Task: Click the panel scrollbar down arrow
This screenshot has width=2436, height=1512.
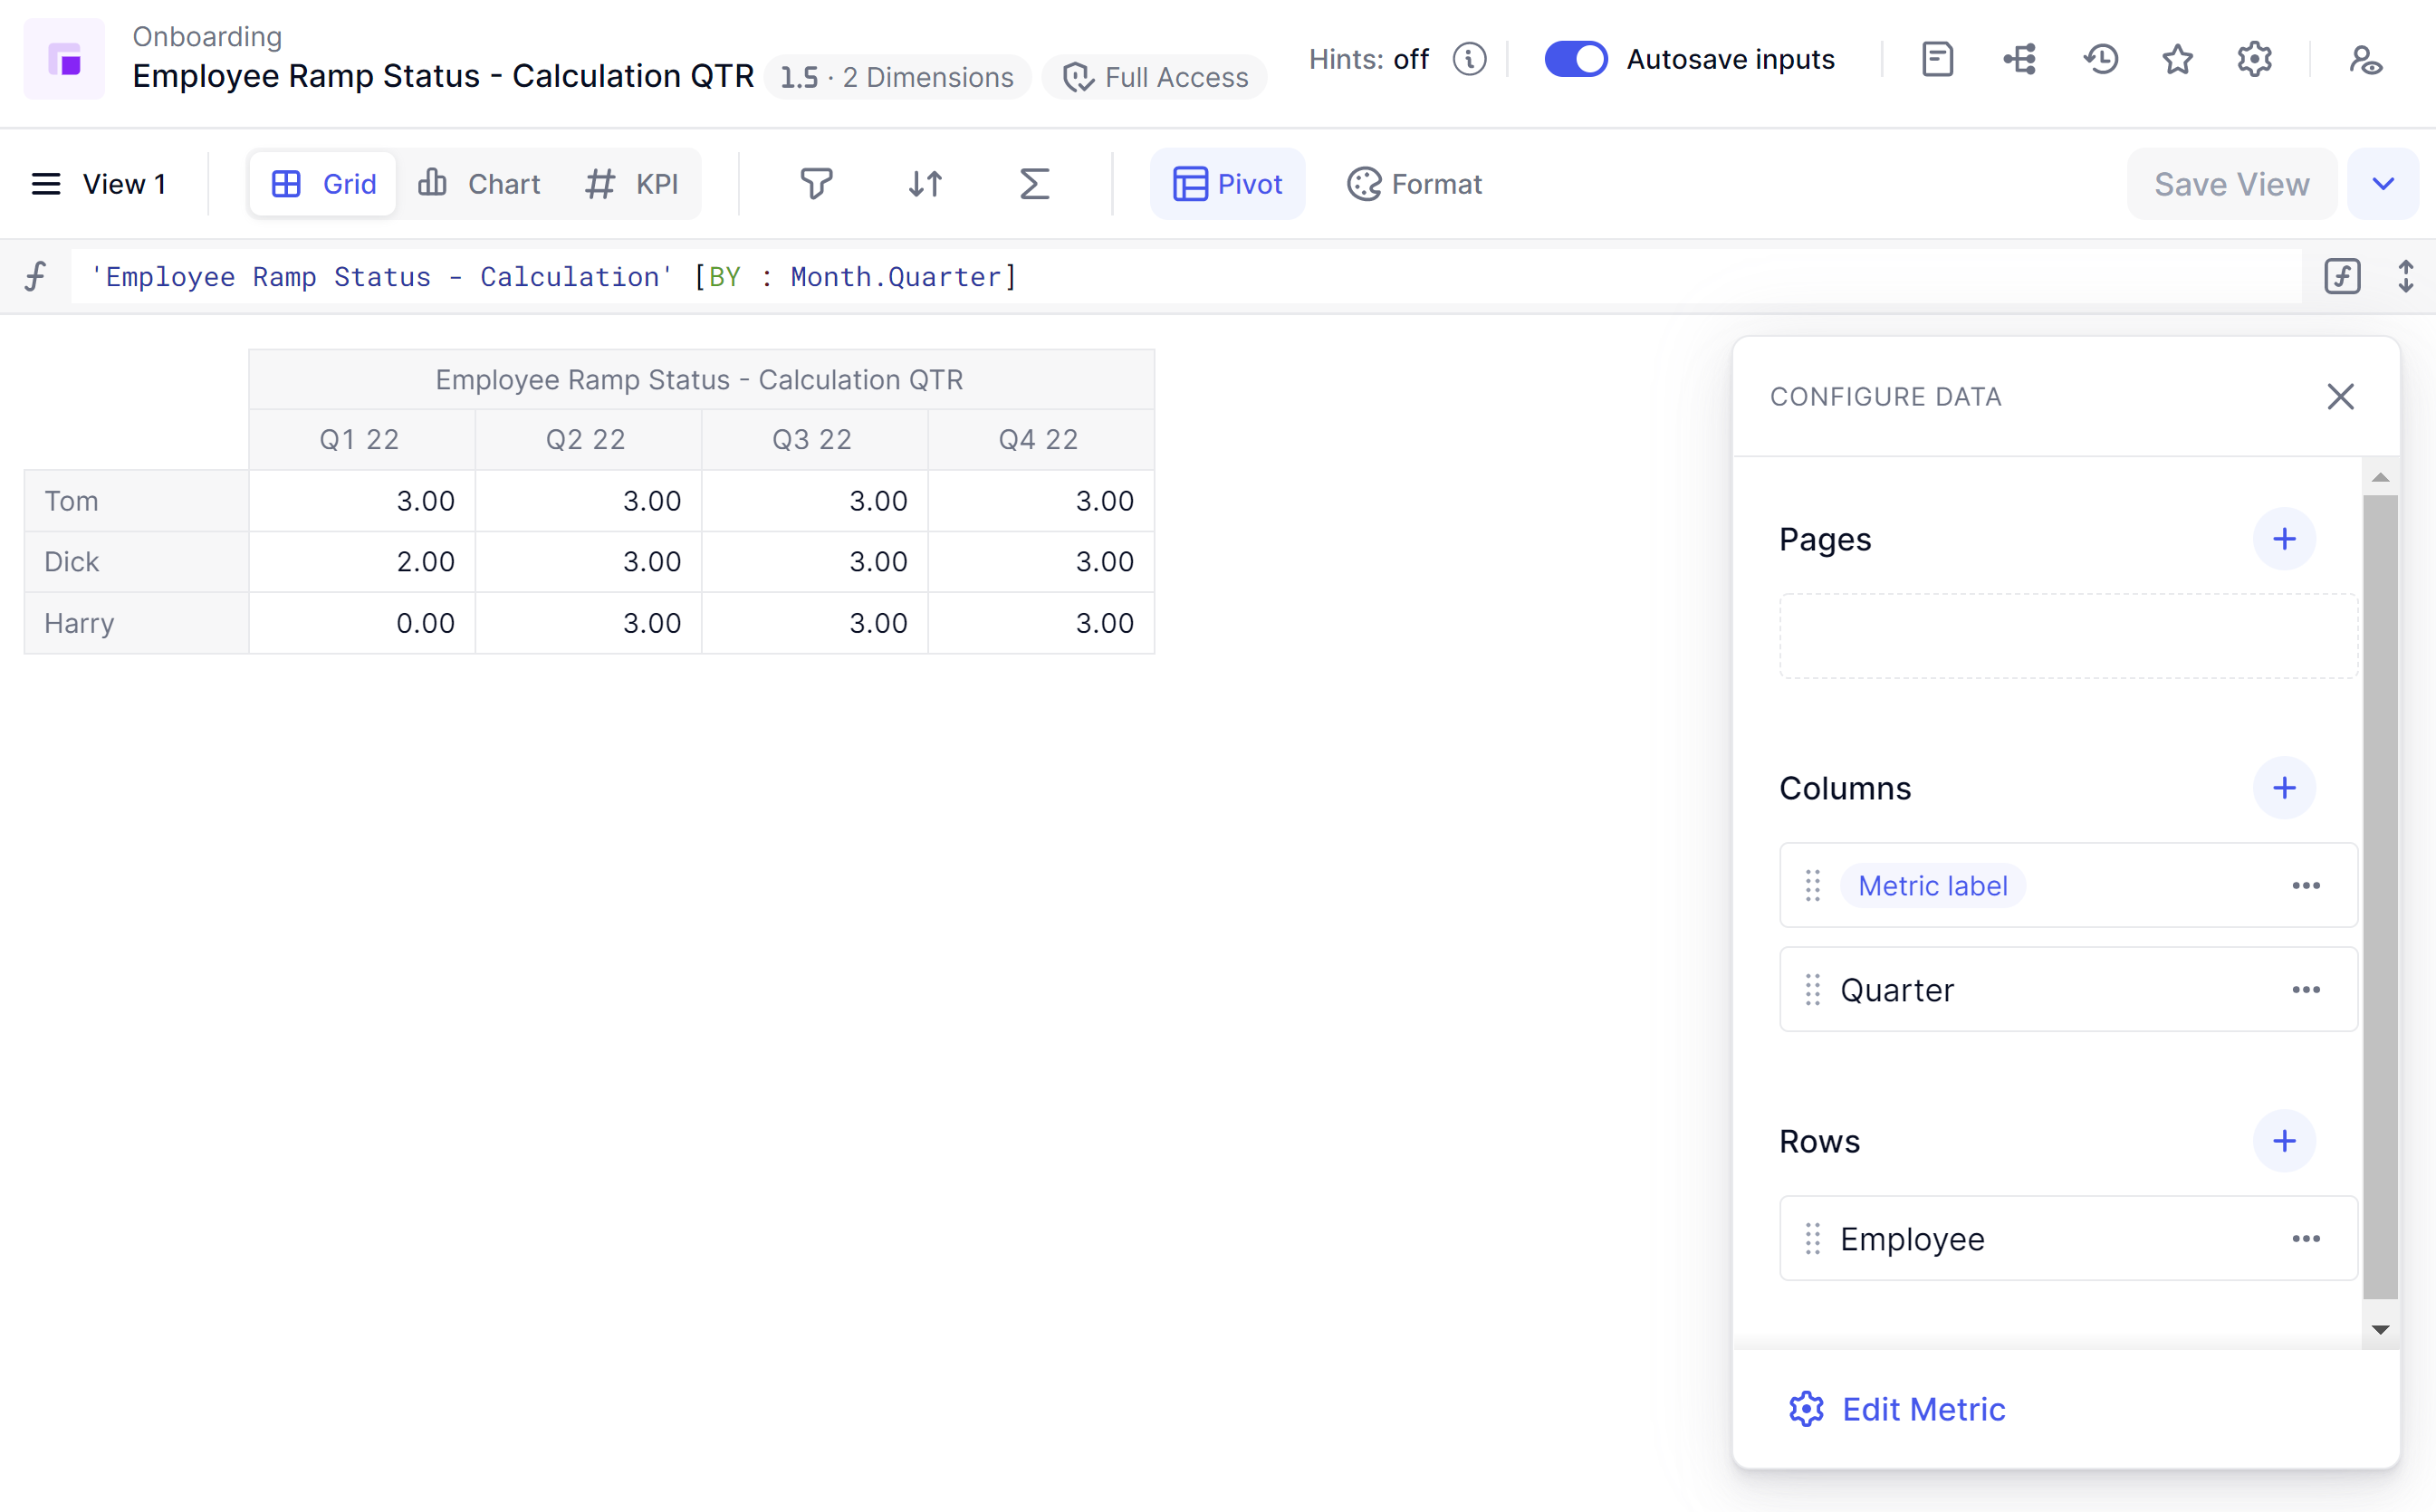Action: (2380, 1329)
